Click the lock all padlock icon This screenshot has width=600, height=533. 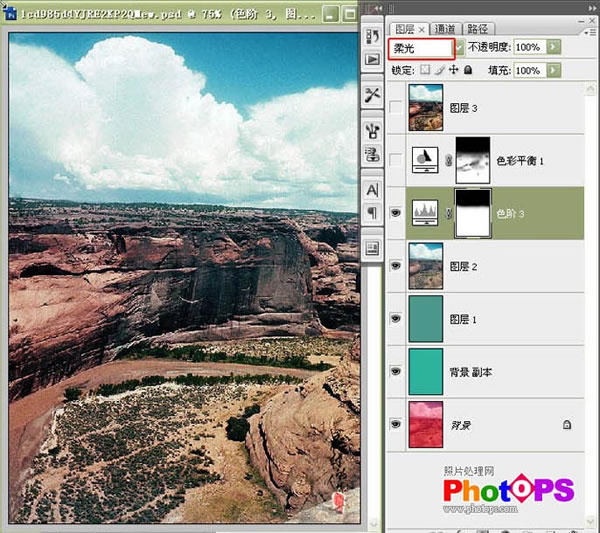[x=468, y=70]
